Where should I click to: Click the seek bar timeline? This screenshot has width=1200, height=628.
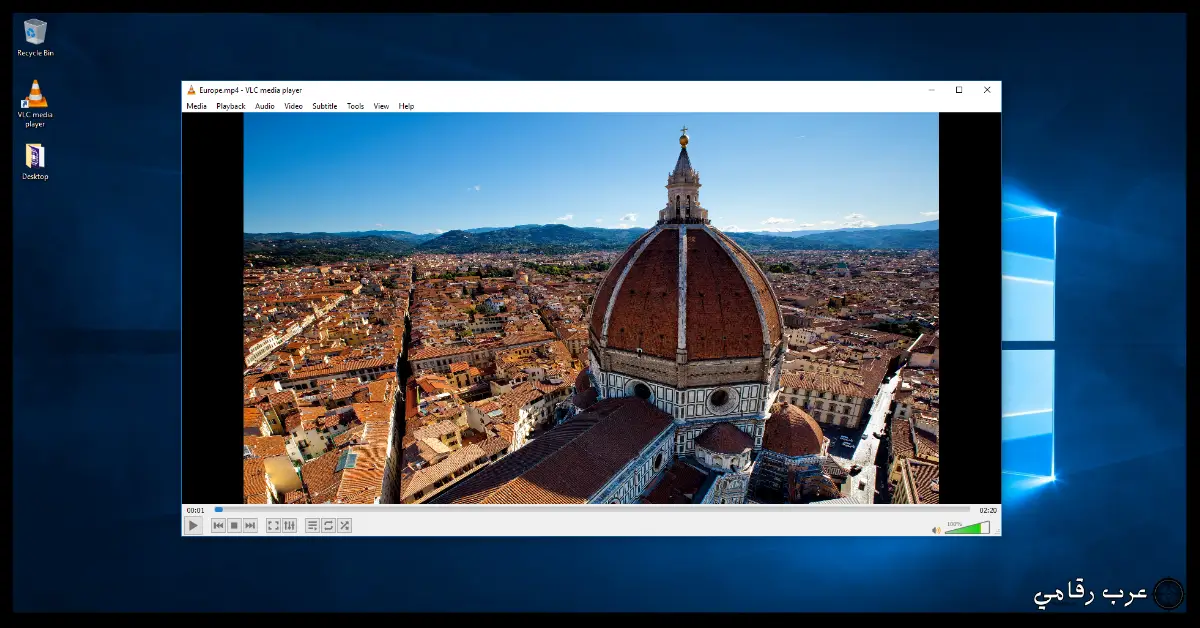(590, 510)
